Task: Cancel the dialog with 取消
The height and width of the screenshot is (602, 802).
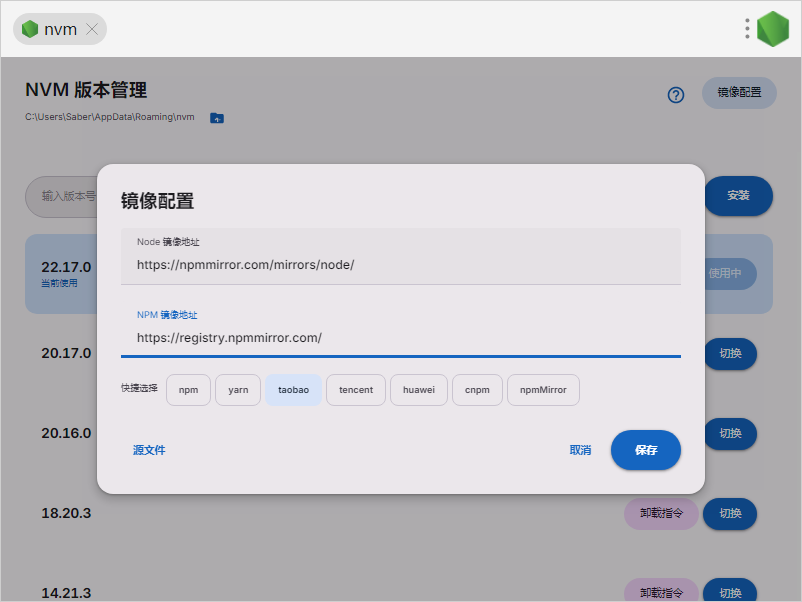Action: (581, 450)
